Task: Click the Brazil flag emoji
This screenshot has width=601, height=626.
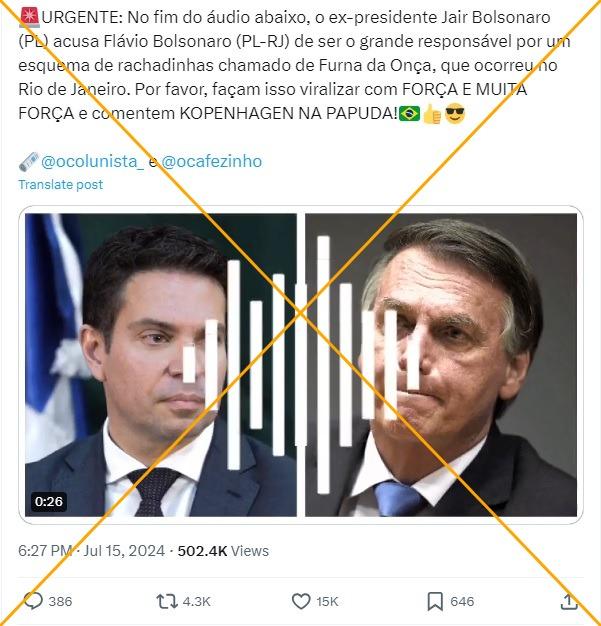Action: pyautogui.click(x=409, y=113)
